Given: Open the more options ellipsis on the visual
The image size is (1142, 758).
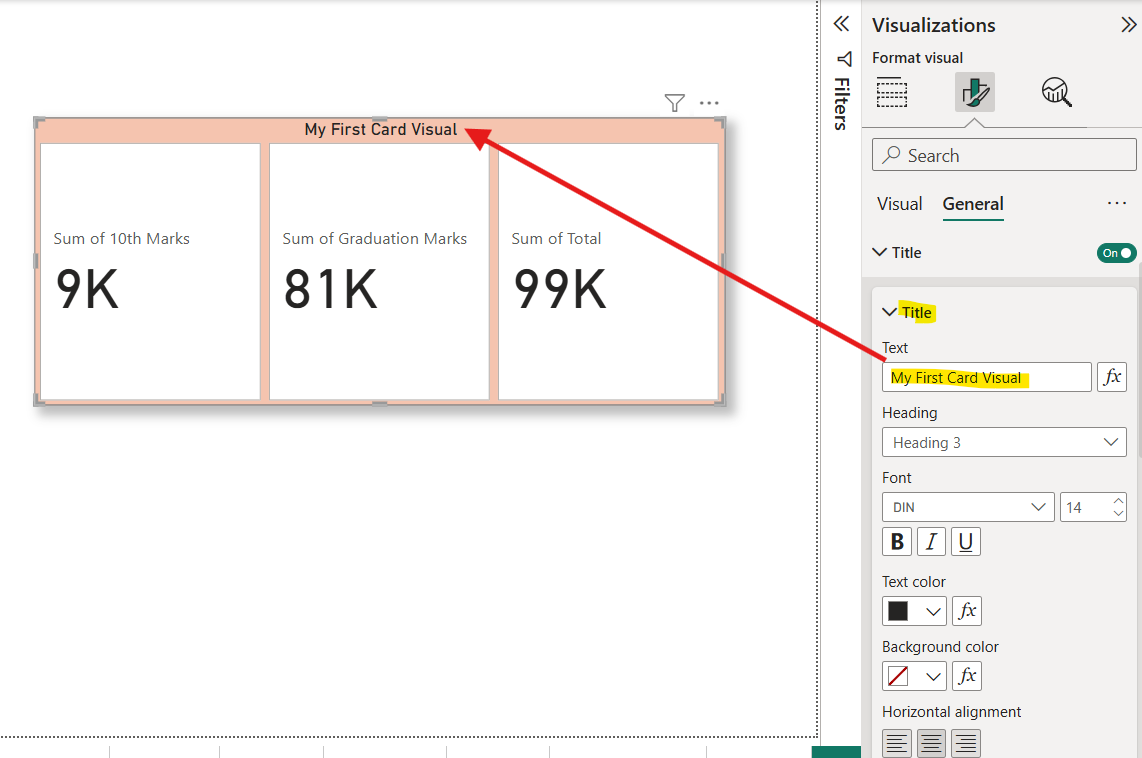Looking at the screenshot, I should pyautogui.click(x=709, y=102).
